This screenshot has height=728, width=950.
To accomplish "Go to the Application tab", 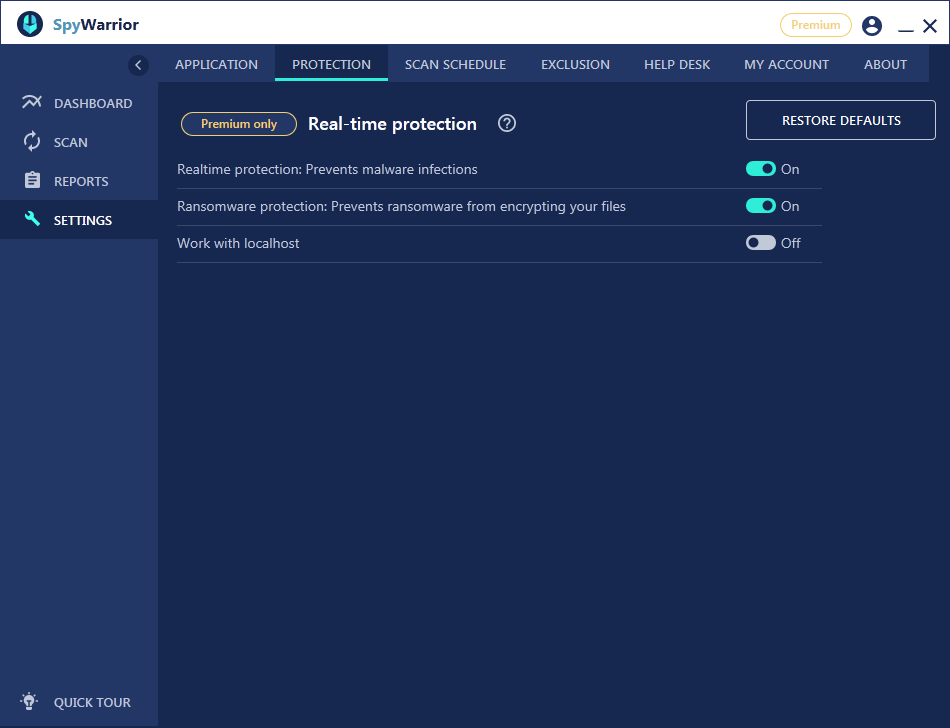I will coord(216,65).
